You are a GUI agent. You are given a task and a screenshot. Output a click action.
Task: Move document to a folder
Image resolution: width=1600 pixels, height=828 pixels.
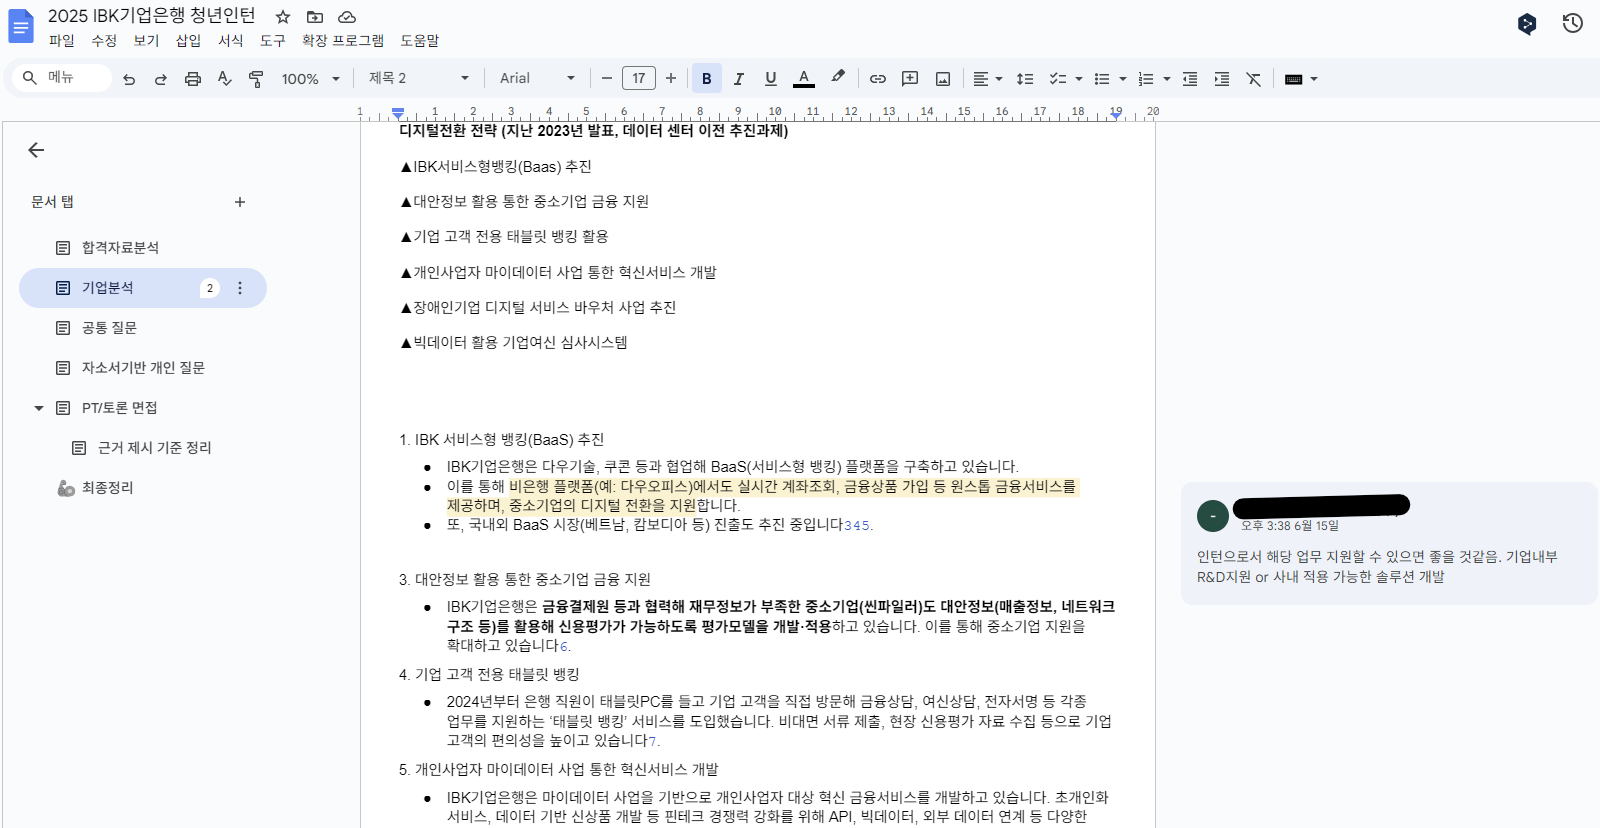click(x=315, y=17)
